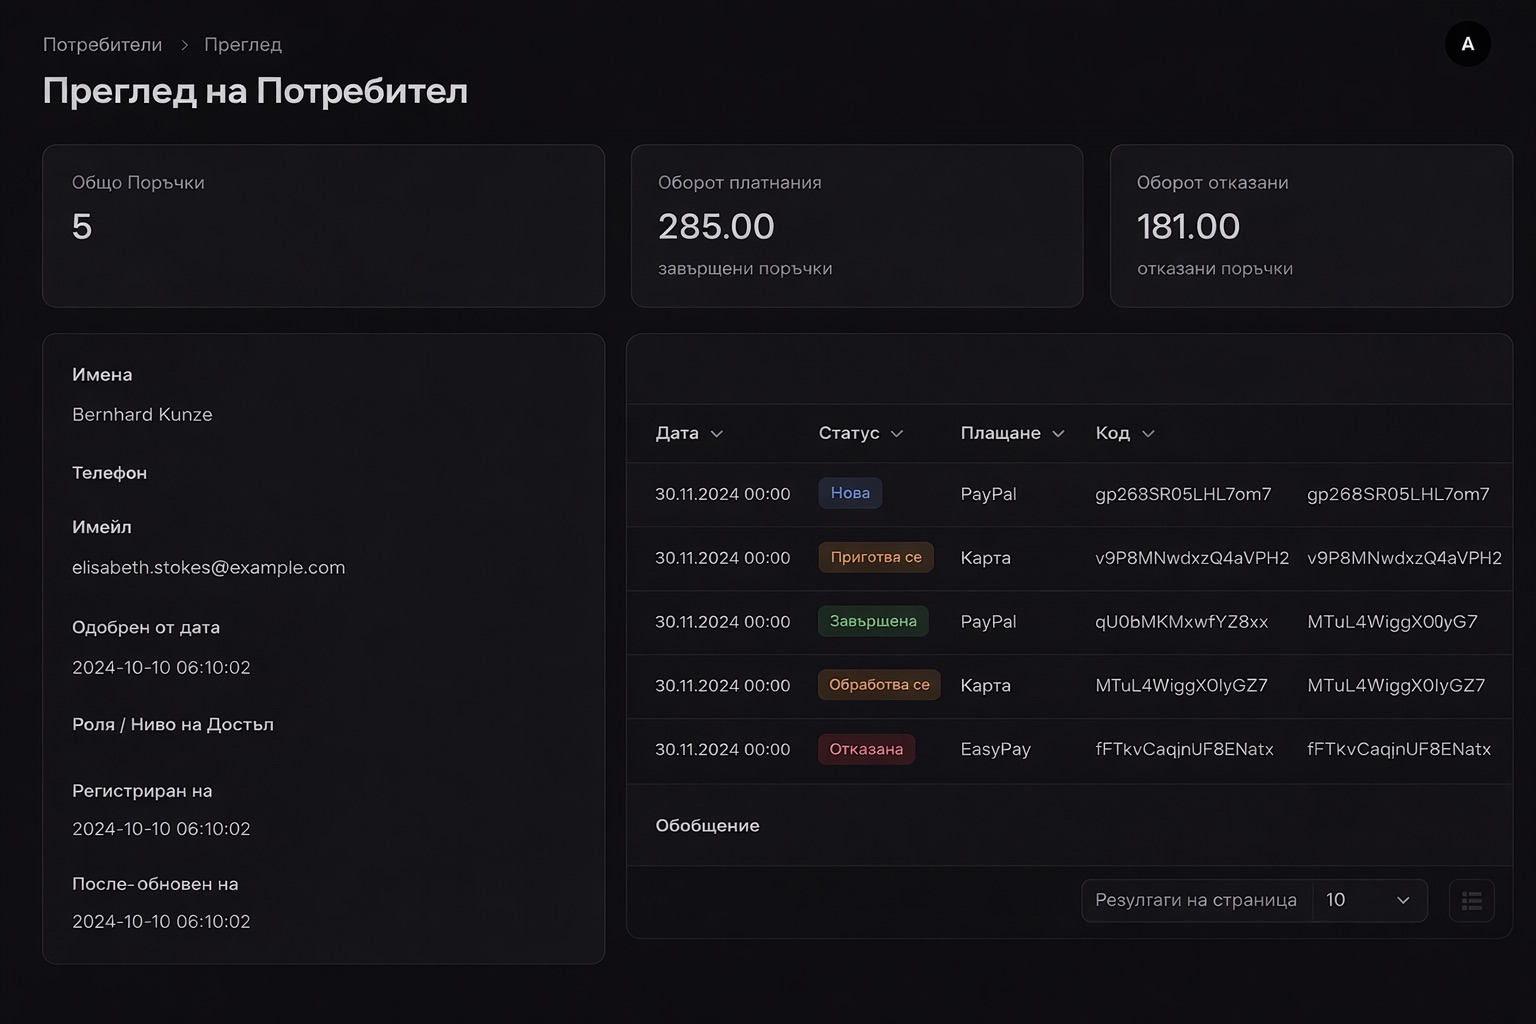Click the Оборот платнания value 285.00
The height and width of the screenshot is (1024, 1536).
716,227
